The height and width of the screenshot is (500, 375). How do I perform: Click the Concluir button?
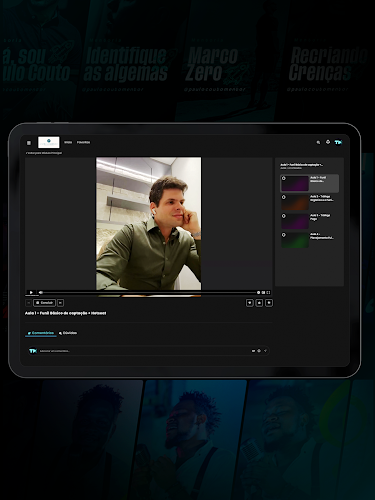click(x=44, y=303)
